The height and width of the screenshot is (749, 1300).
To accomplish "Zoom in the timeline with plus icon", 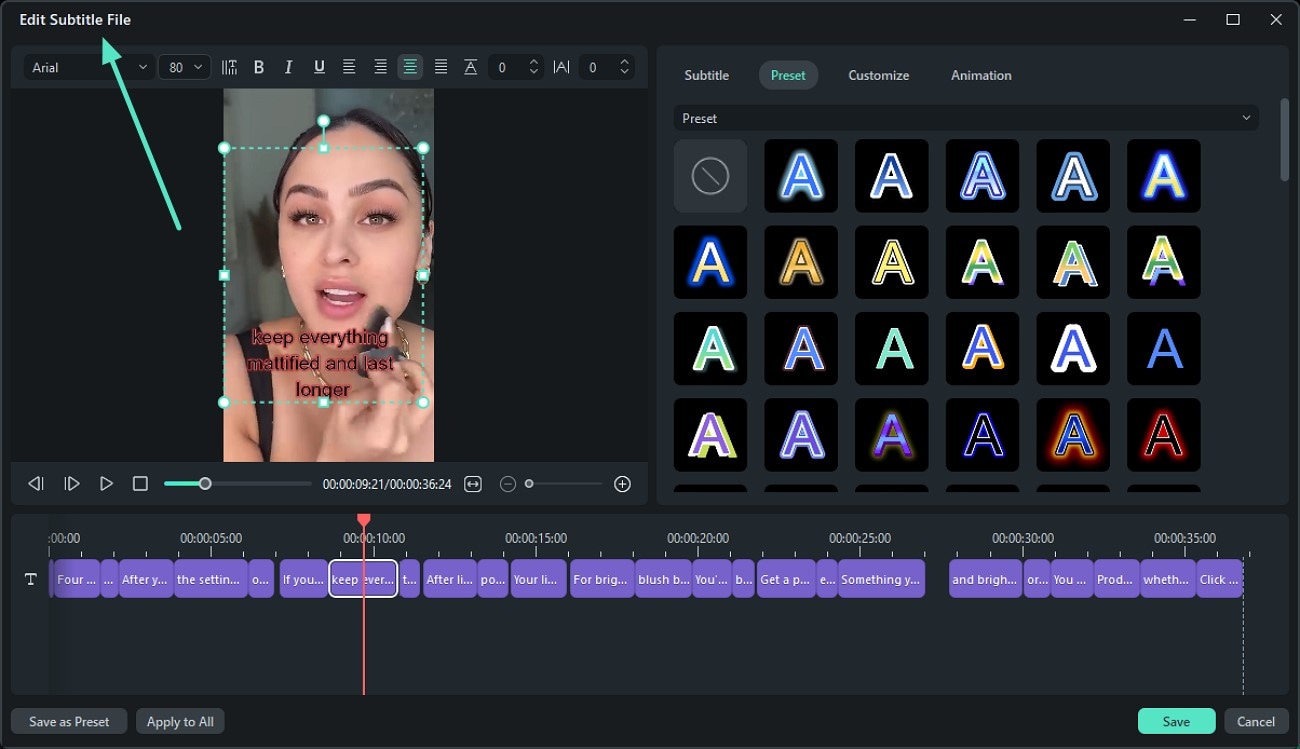I will (622, 484).
